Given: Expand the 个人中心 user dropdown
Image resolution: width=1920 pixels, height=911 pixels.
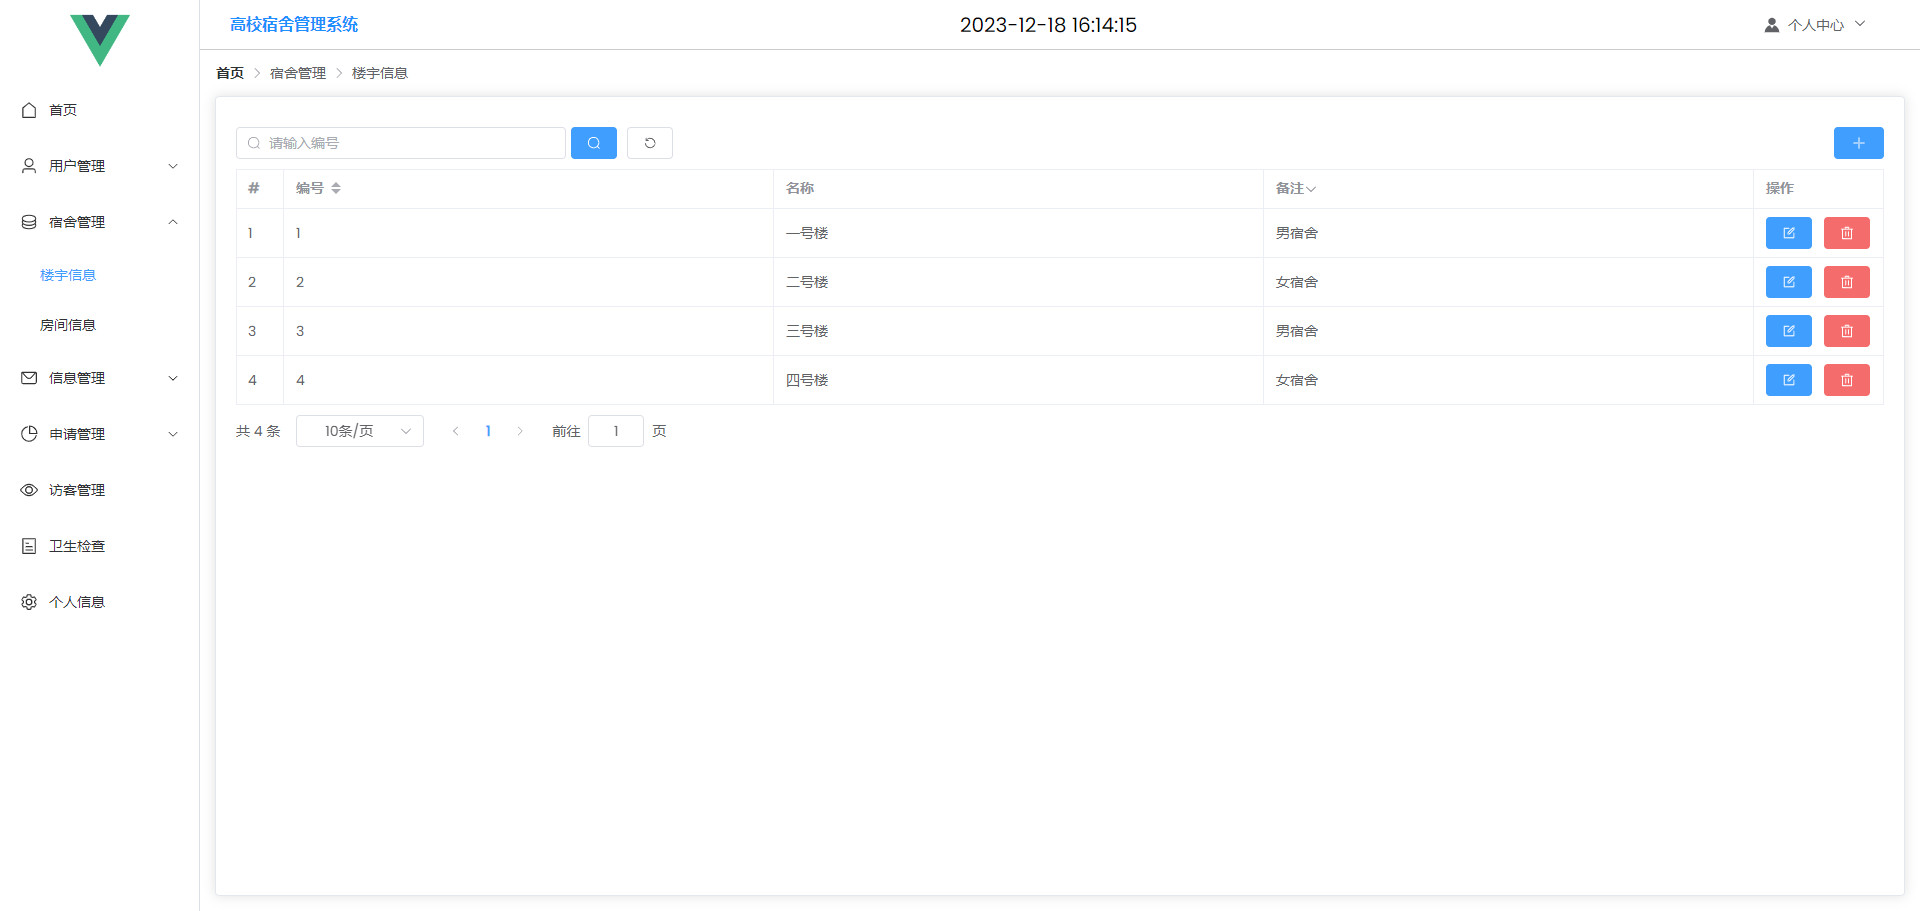Looking at the screenshot, I should point(1815,25).
